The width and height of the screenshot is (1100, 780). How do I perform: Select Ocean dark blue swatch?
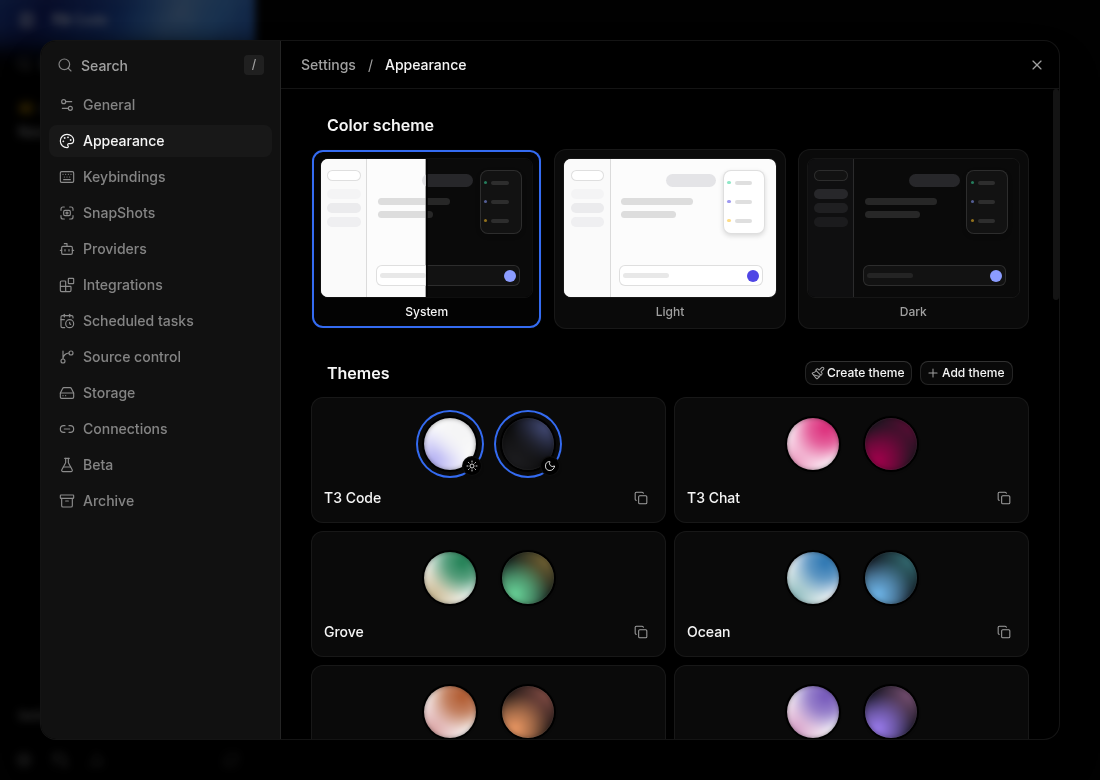[x=891, y=578]
